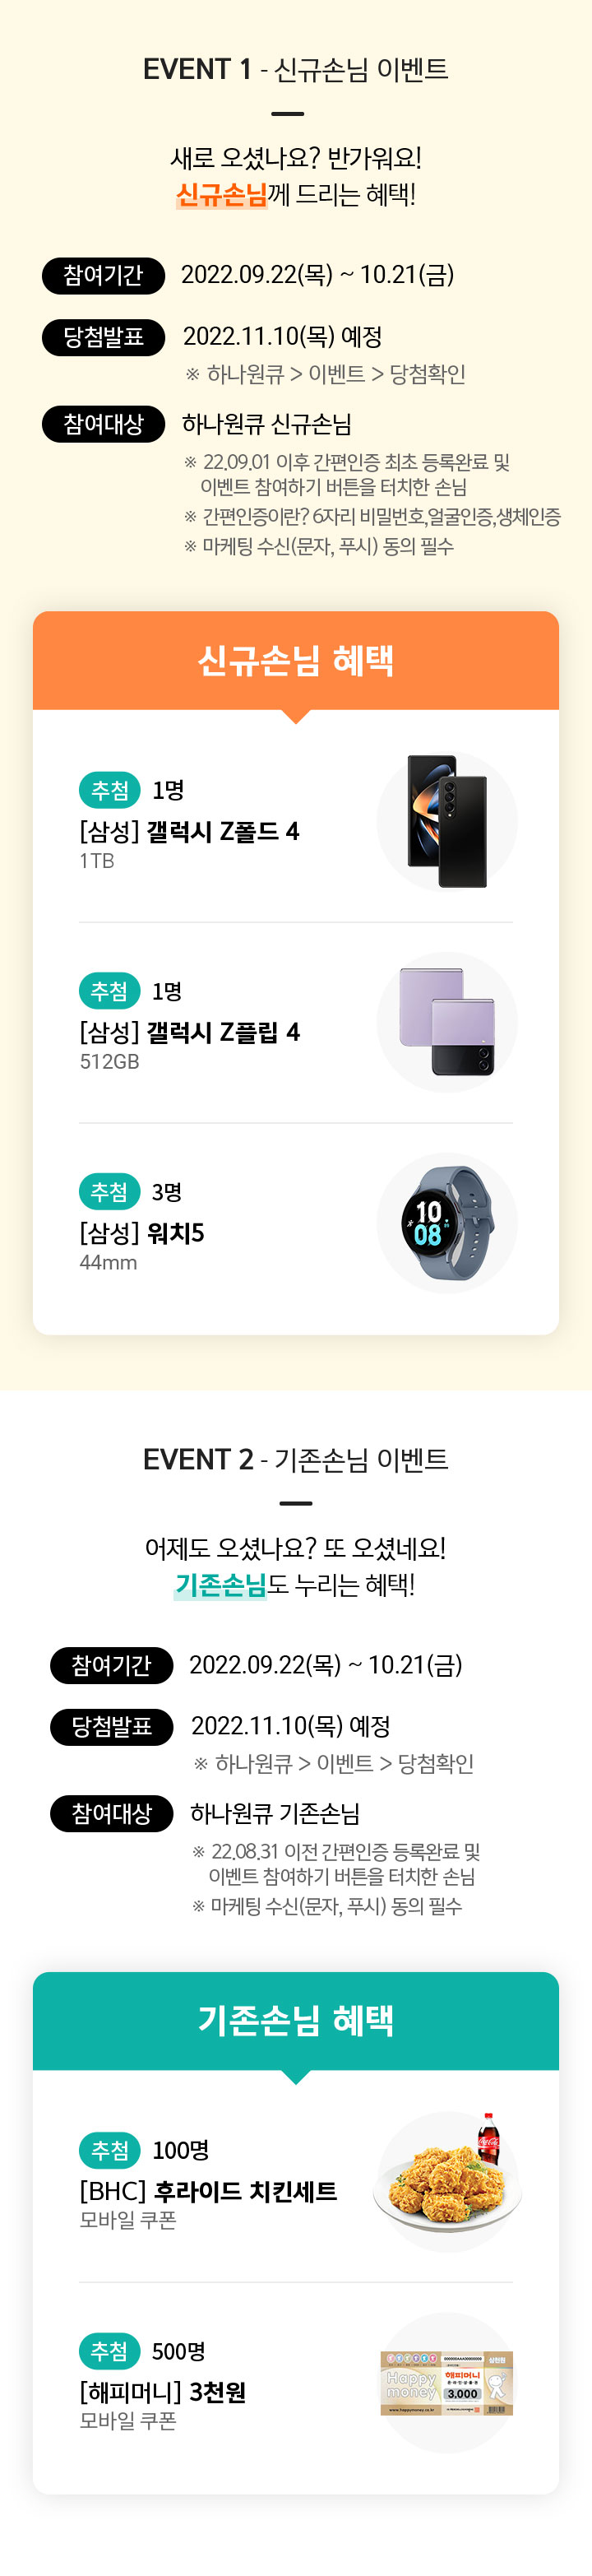Click the Samsung Watch5 product image
Image resolution: width=592 pixels, height=2576 pixels.
tap(447, 1222)
